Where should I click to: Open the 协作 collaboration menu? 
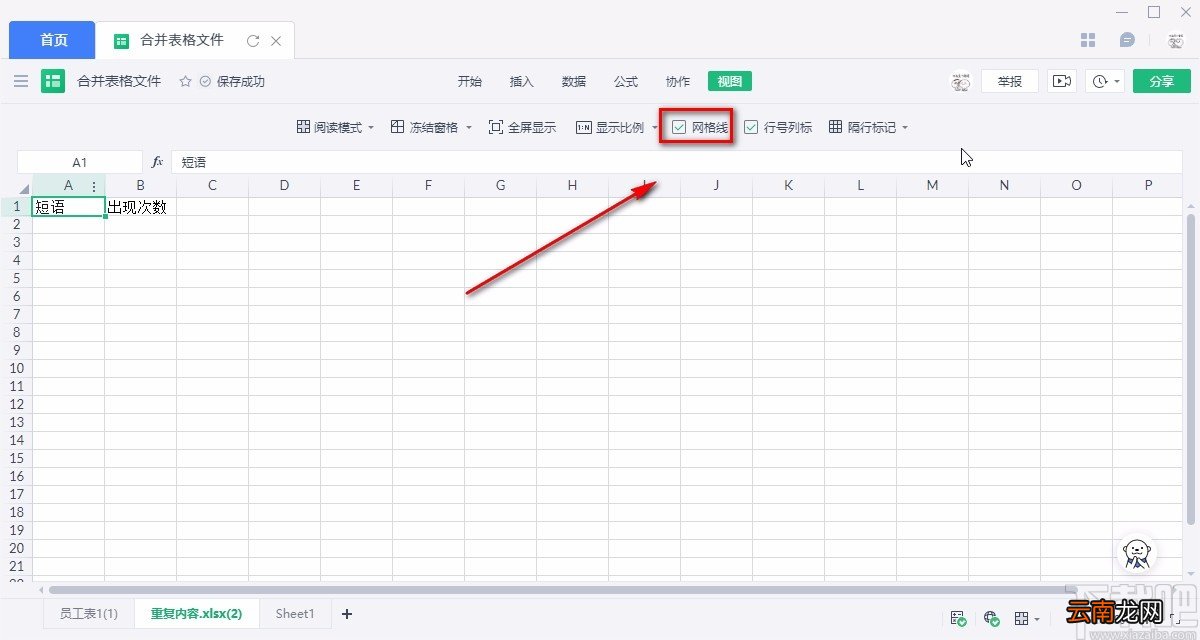click(x=677, y=82)
